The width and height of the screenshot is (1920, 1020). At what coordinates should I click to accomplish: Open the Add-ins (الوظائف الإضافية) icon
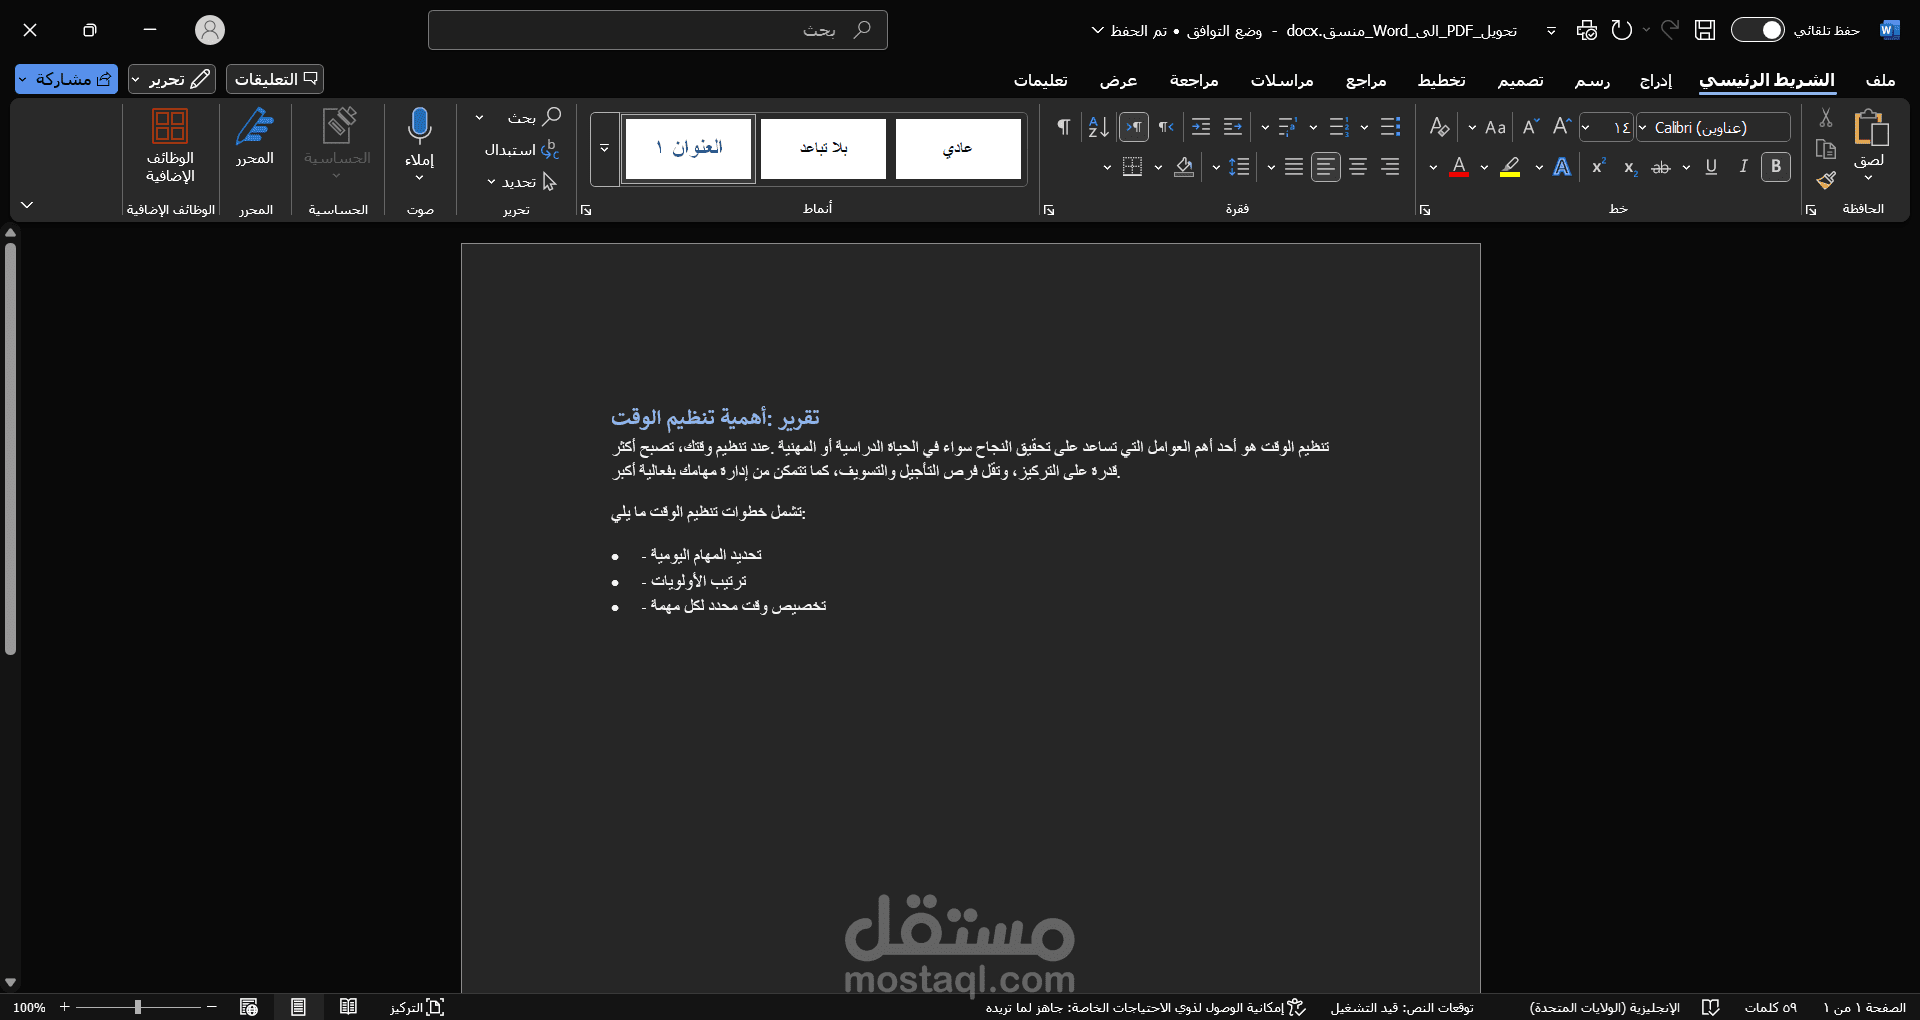(170, 127)
